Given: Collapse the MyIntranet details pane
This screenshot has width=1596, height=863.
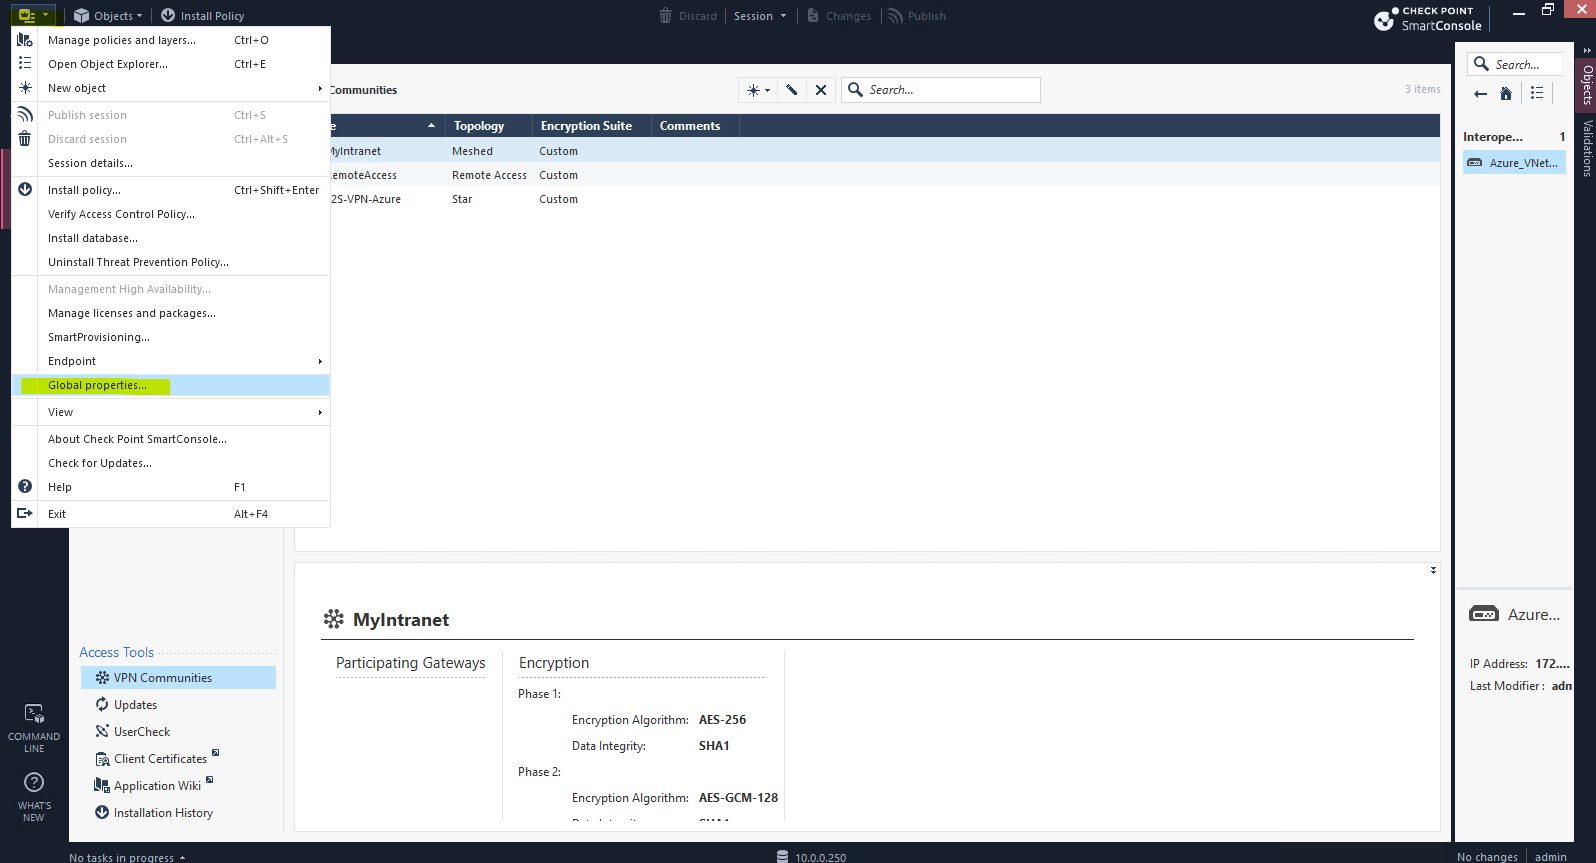Looking at the screenshot, I should point(1433,570).
